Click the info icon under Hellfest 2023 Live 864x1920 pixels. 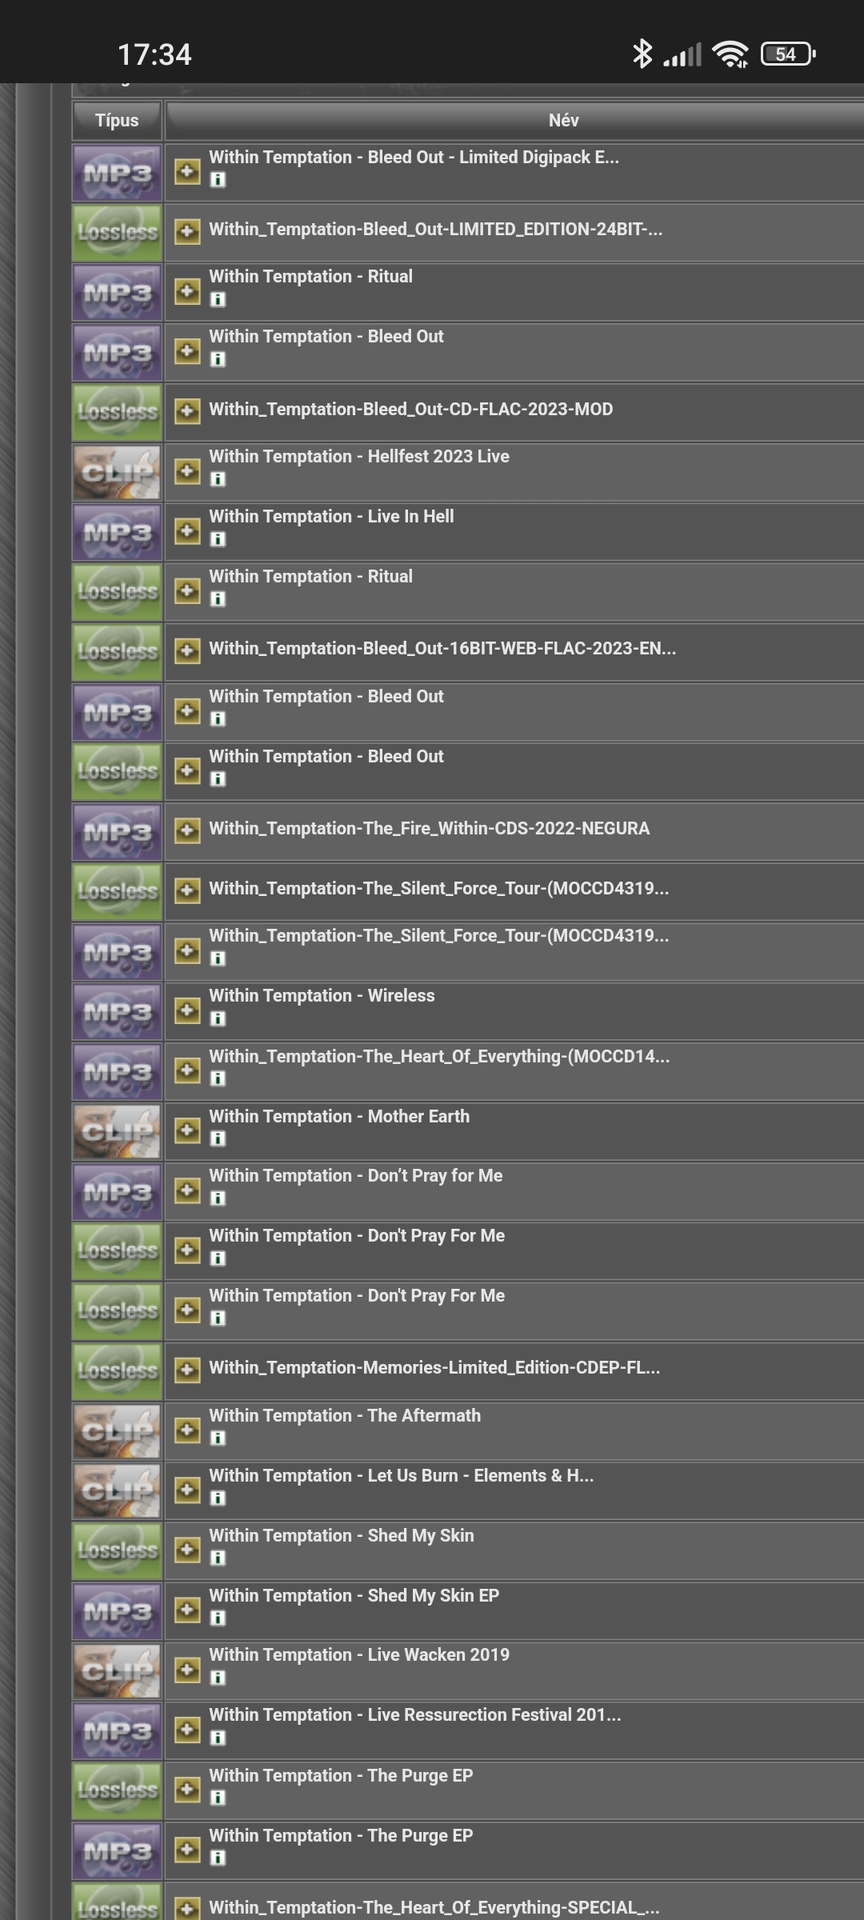point(218,479)
